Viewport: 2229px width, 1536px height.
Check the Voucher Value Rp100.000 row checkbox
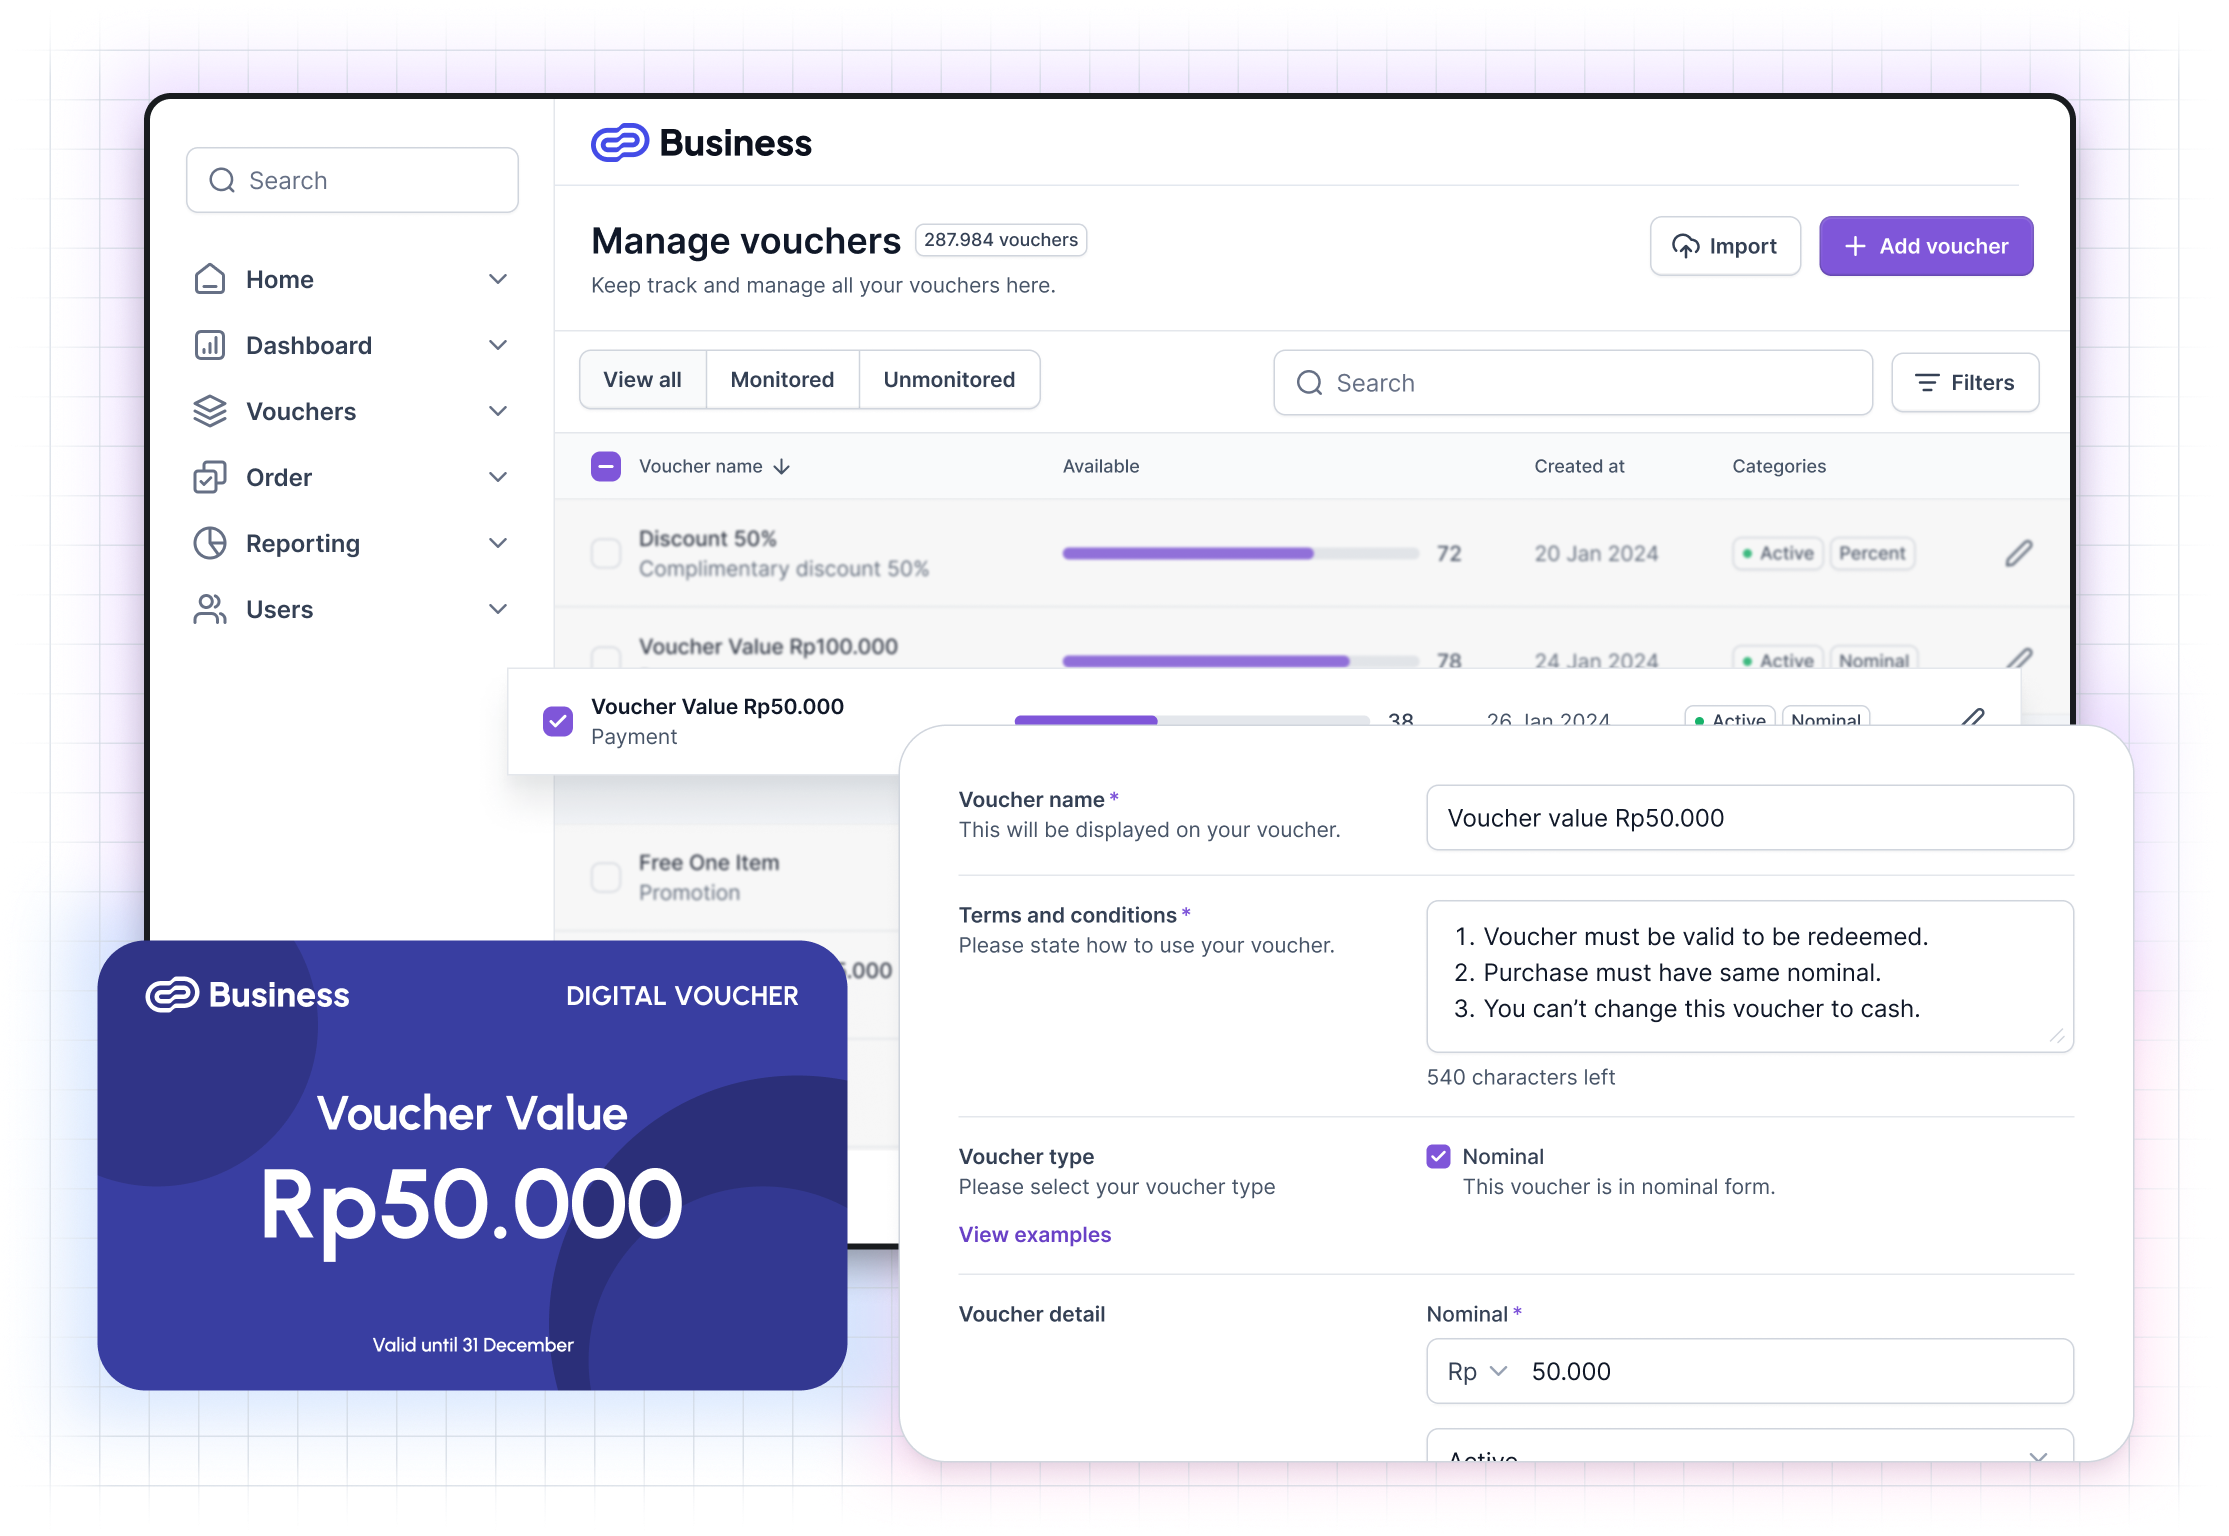[x=606, y=657]
